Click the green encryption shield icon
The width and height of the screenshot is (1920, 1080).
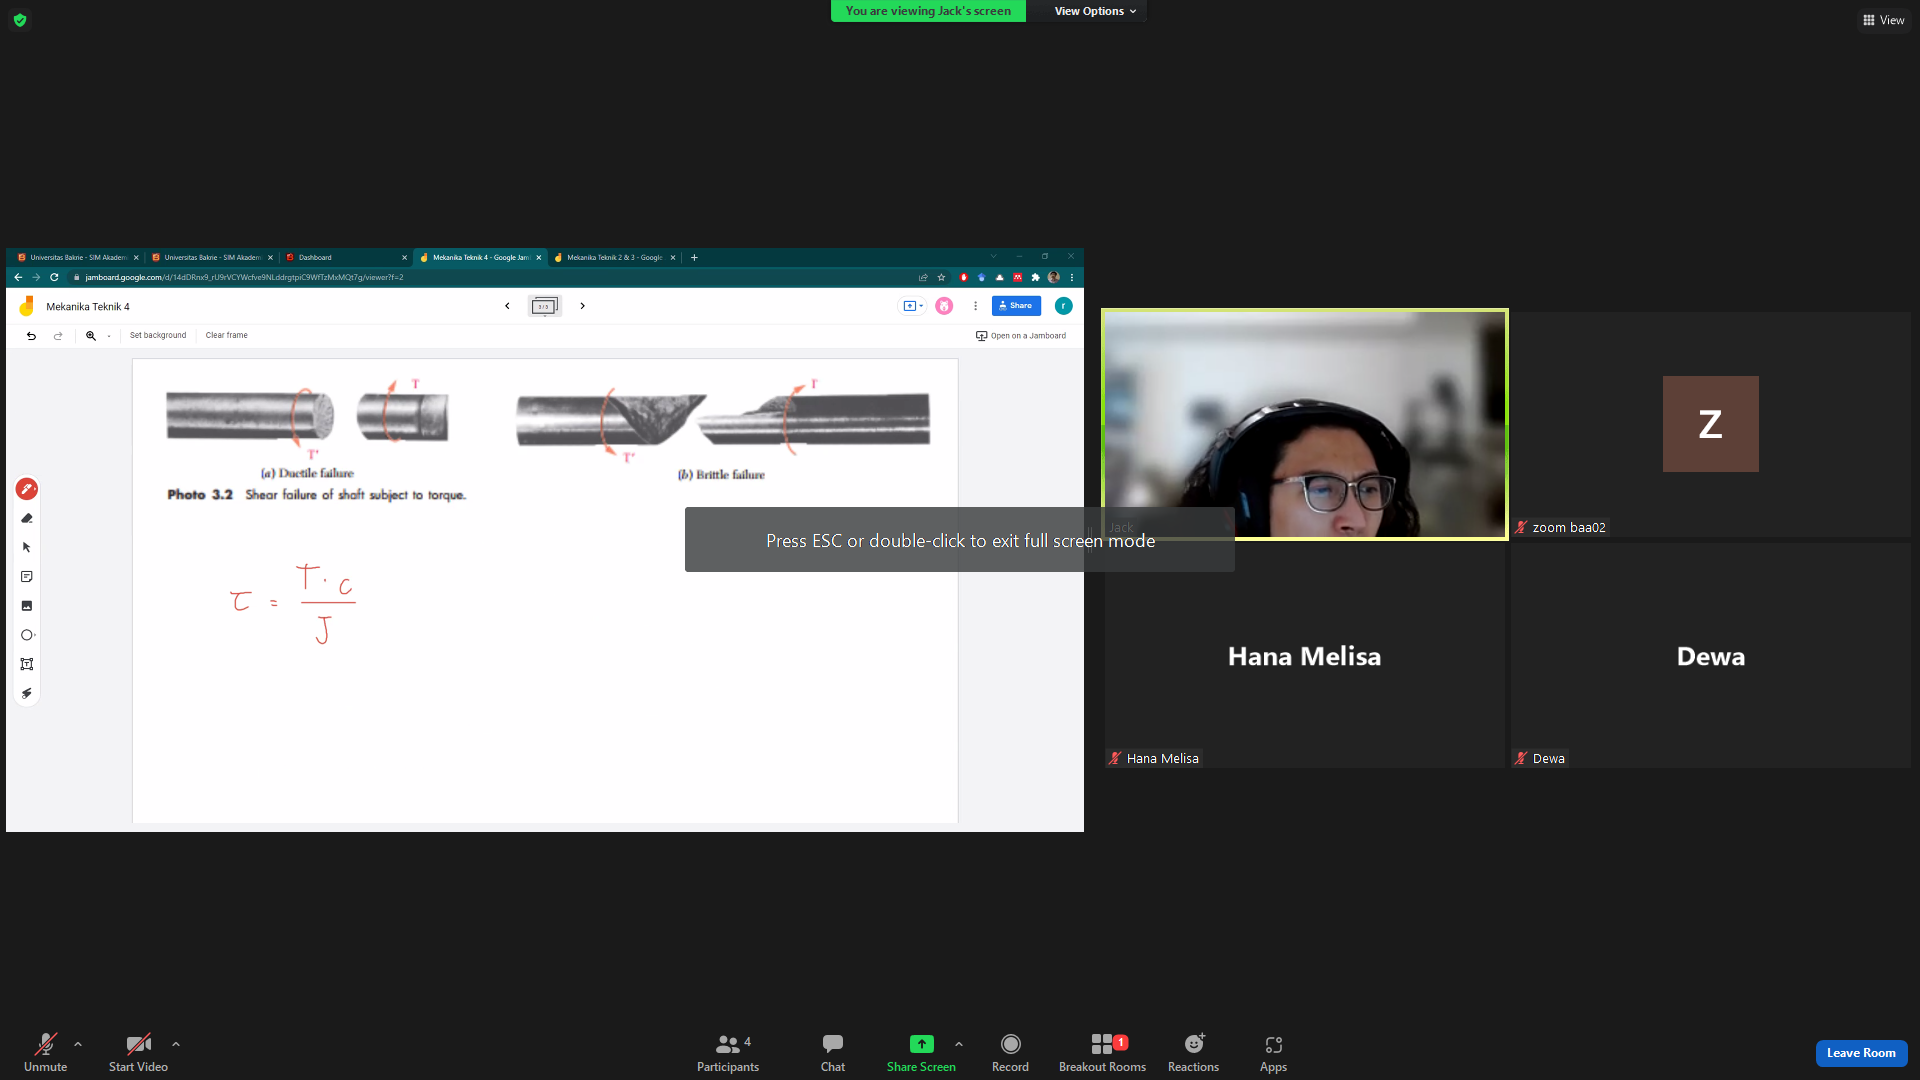[20, 20]
